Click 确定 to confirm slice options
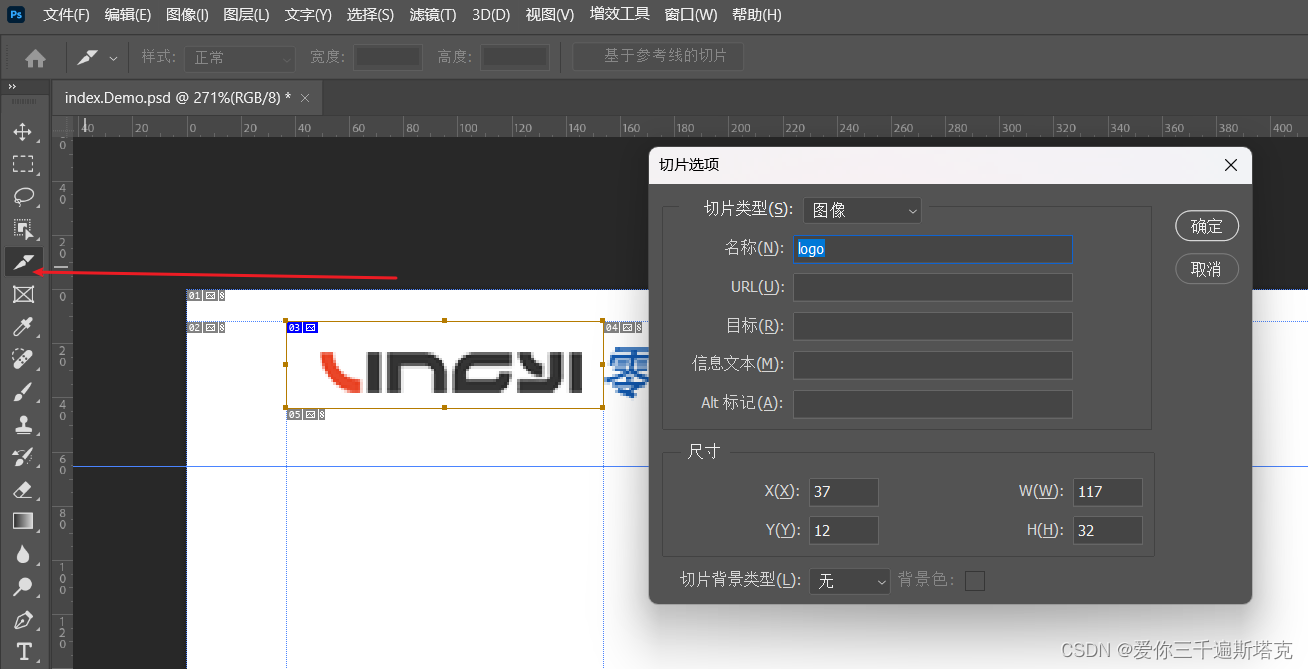The image size is (1308, 669). [x=1207, y=226]
